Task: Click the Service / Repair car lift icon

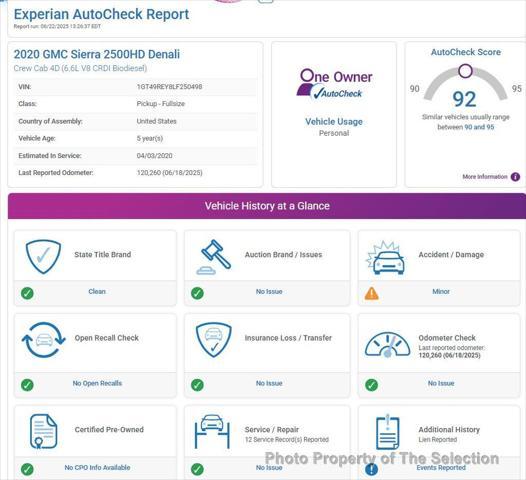Action: 212,431
